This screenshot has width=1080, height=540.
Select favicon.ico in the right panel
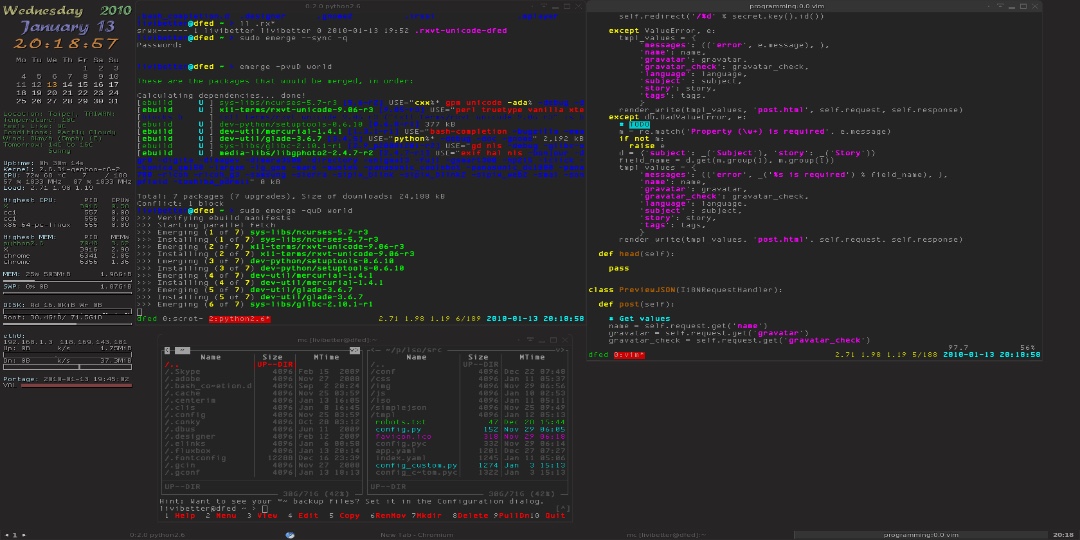(404, 436)
